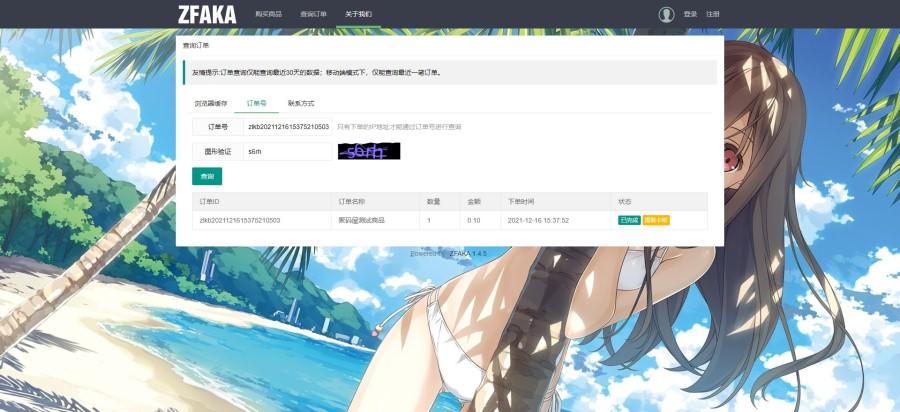The width and height of the screenshot is (900, 412).
Task: Switch to the 浏览器缓存 tab
Action: (x=211, y=103)
